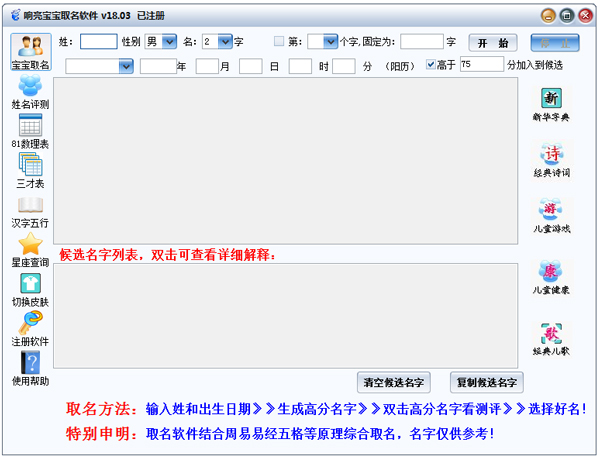Screen dimensions: 600x458
Task: Open the 星座查询 zodiac lookup
Action: click(30, 249)
